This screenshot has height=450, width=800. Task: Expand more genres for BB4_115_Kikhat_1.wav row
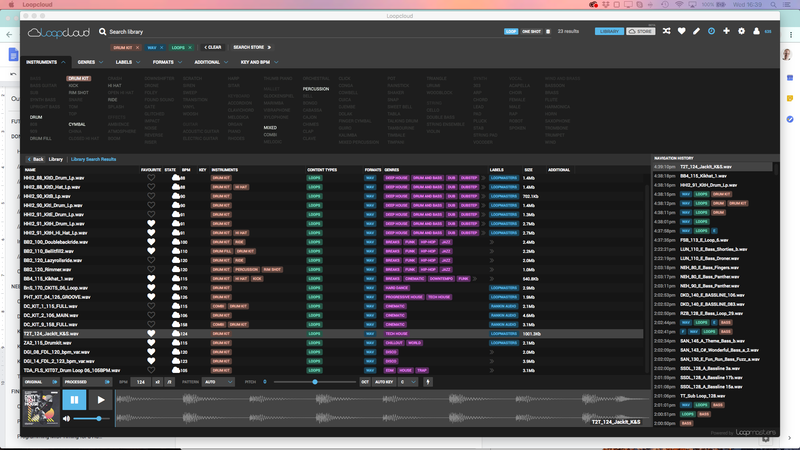pyautogui.click(x=474, y=279)
